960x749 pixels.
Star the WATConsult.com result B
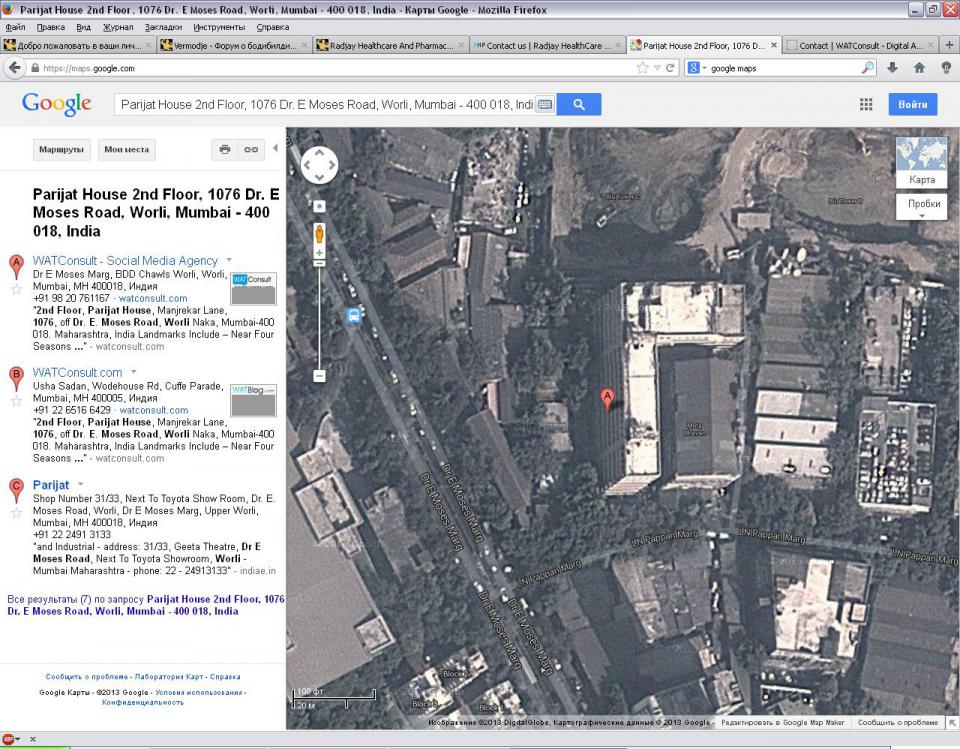click(x=16, y=402)
